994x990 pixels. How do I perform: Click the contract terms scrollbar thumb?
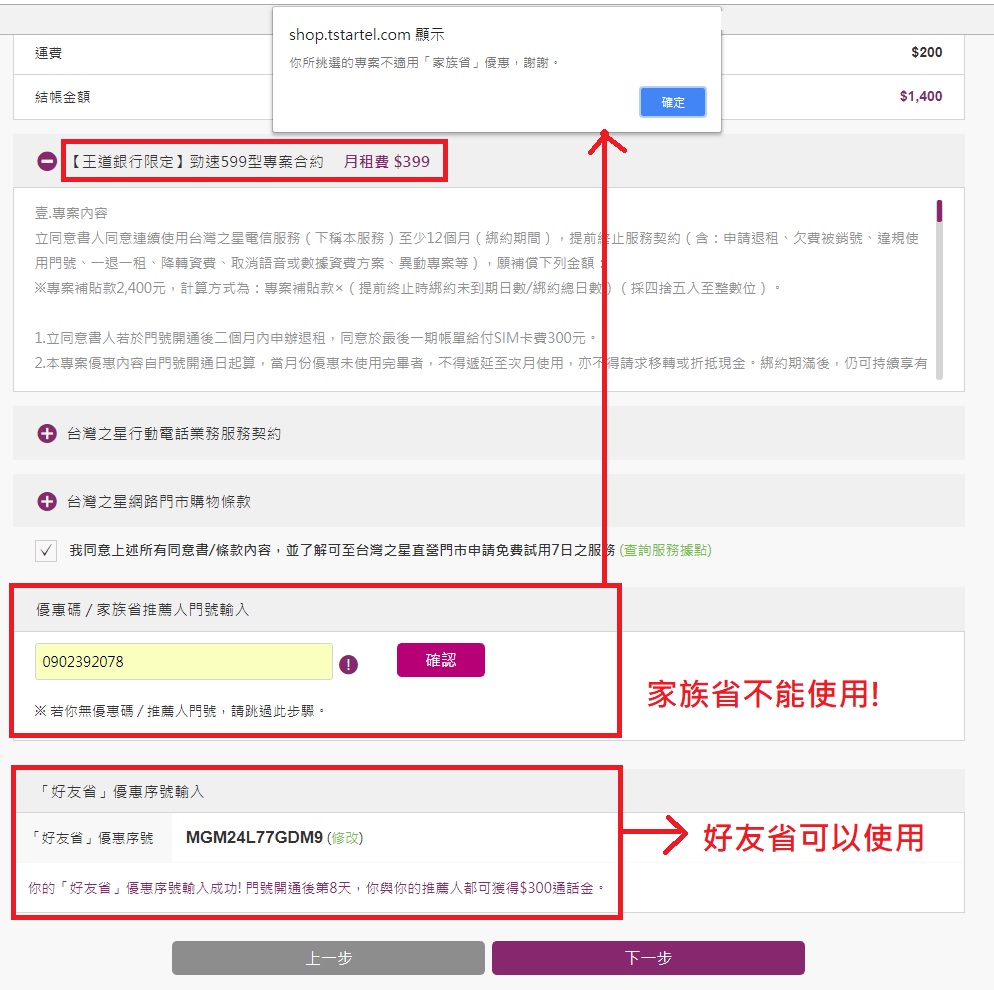(x=939, y=211)
